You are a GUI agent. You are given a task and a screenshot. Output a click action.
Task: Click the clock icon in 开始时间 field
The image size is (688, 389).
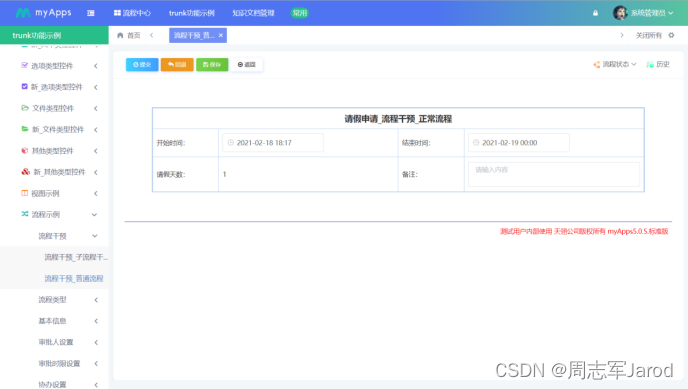coord(231,143)
